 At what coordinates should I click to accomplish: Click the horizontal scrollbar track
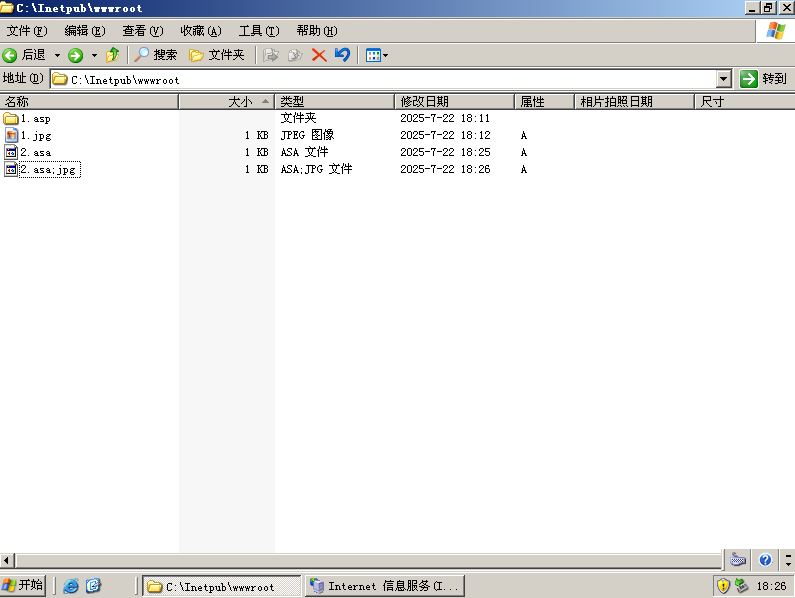tap(368, 560)
